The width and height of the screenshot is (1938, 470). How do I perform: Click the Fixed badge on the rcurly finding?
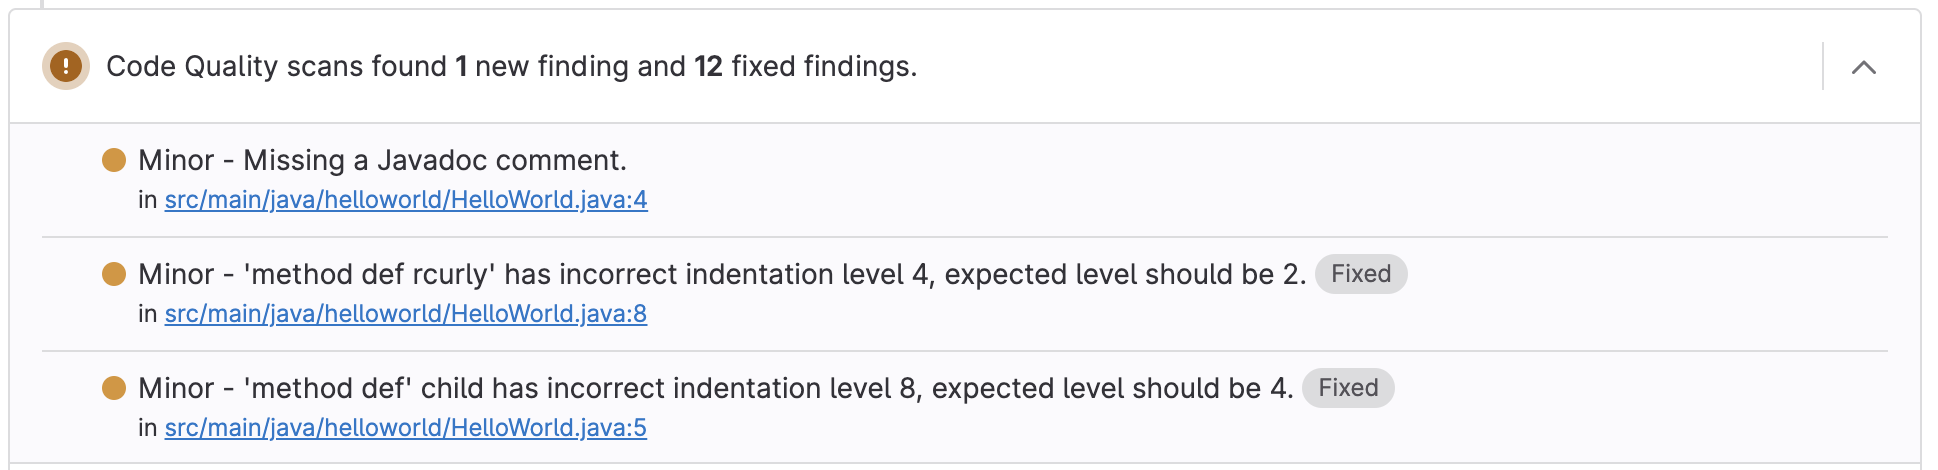pyautogui.click(x=1361, y=274)
